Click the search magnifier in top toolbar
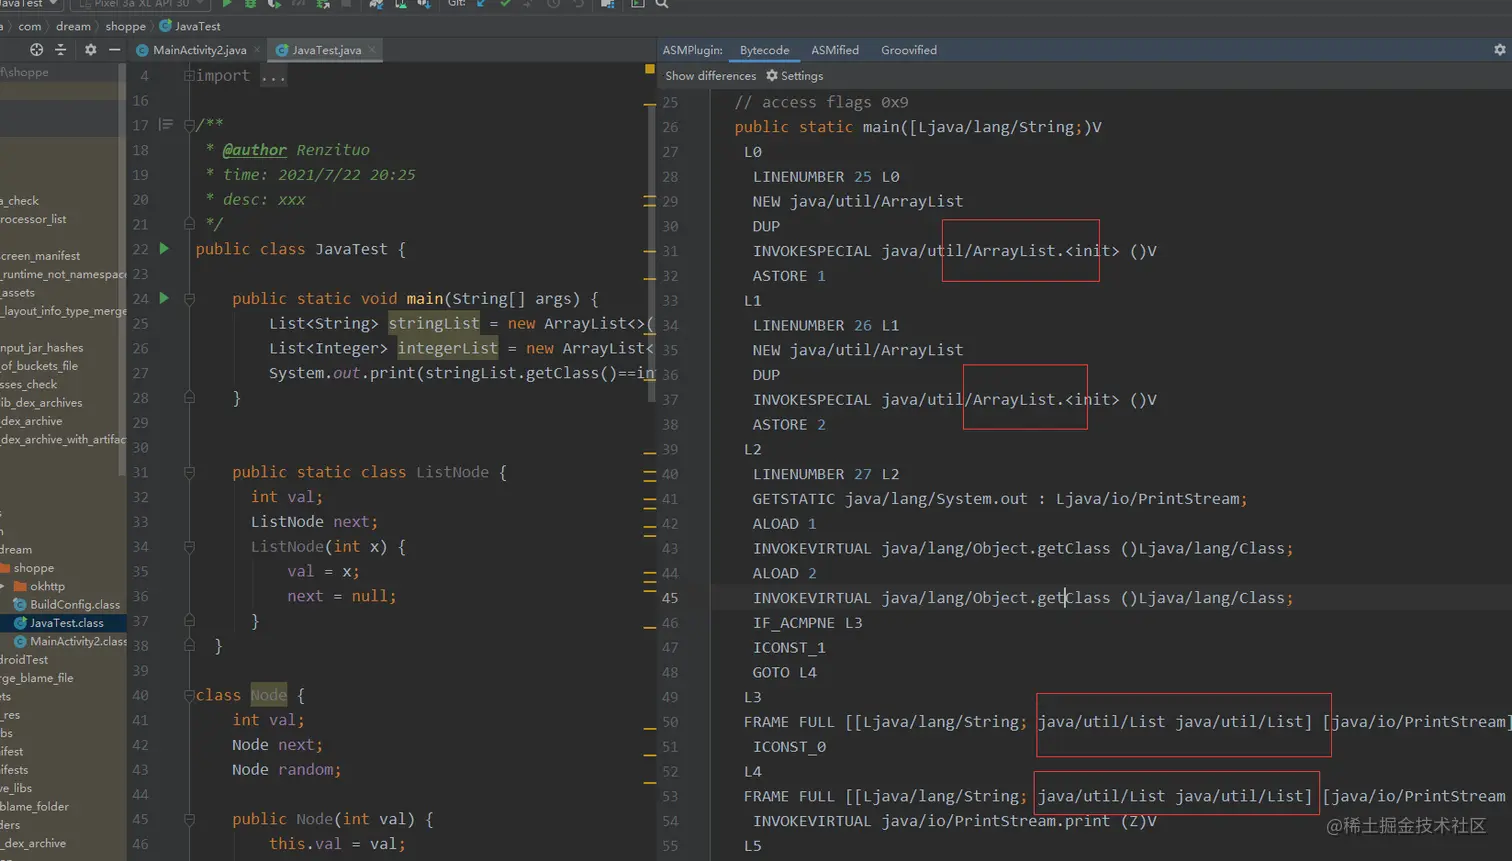Viewport: 1512px width, 861px height. click(661, 5)
